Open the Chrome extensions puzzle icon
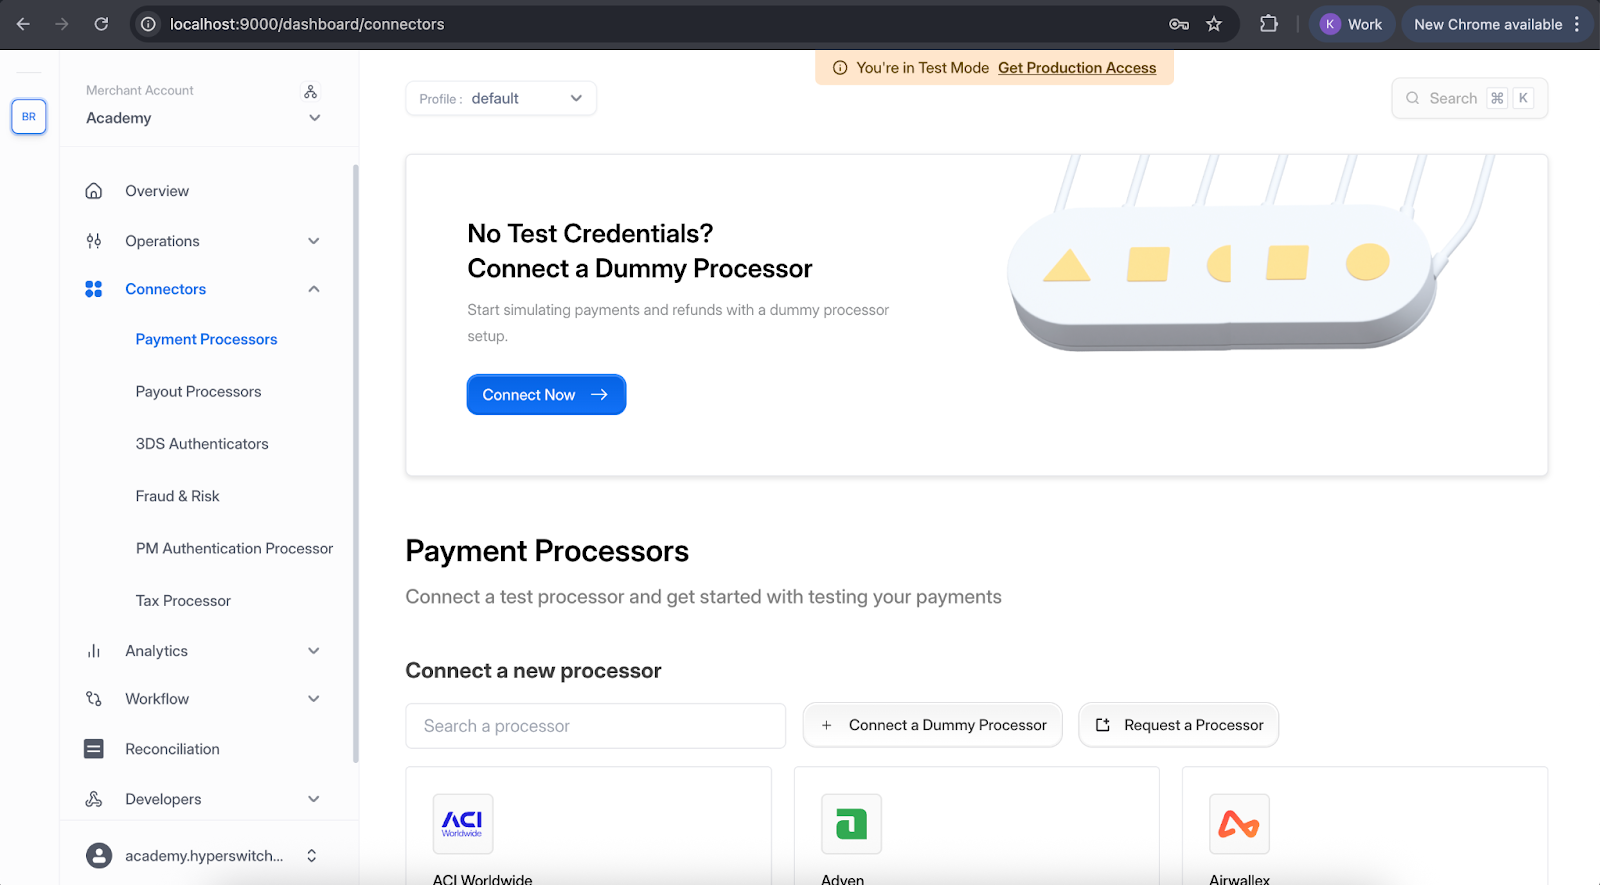1600x885 pixels. (1269, 24)
